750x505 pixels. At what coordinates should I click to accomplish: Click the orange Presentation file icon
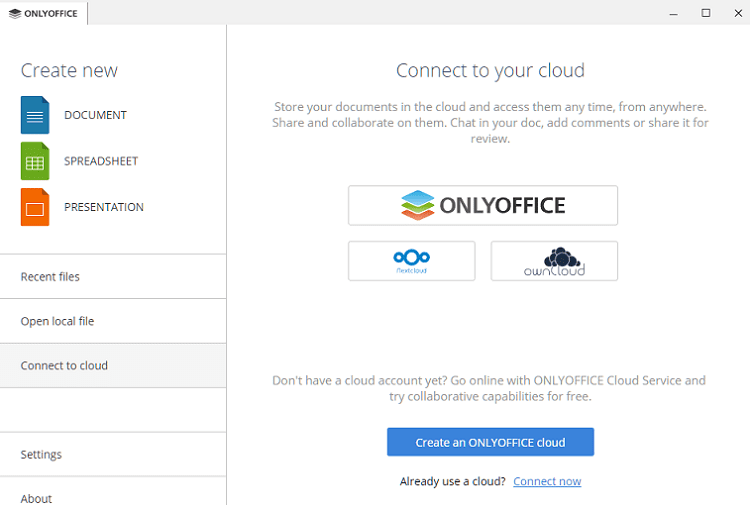pyautogui.click(x=35, y=207)
